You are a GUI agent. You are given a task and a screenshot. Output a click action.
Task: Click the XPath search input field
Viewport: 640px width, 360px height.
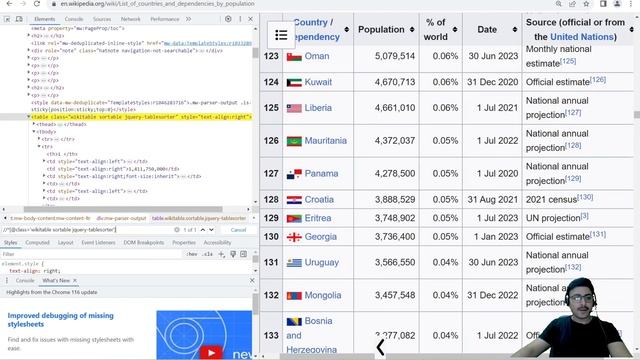88,230
